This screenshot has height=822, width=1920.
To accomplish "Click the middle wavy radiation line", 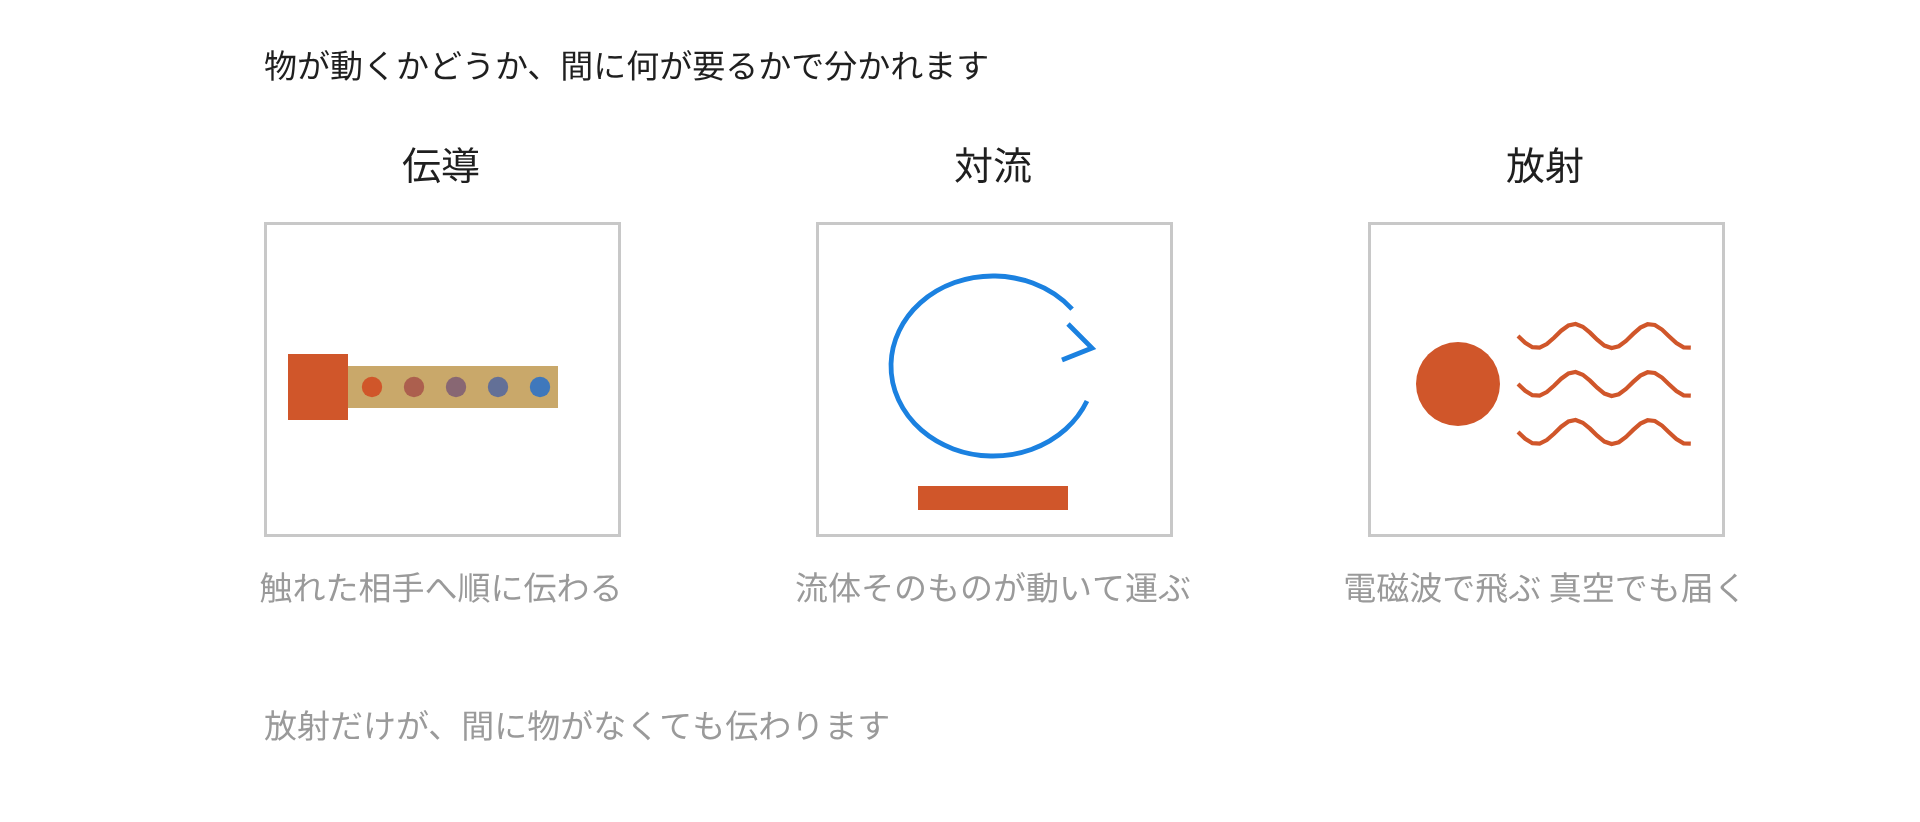I will (1604, 384).
